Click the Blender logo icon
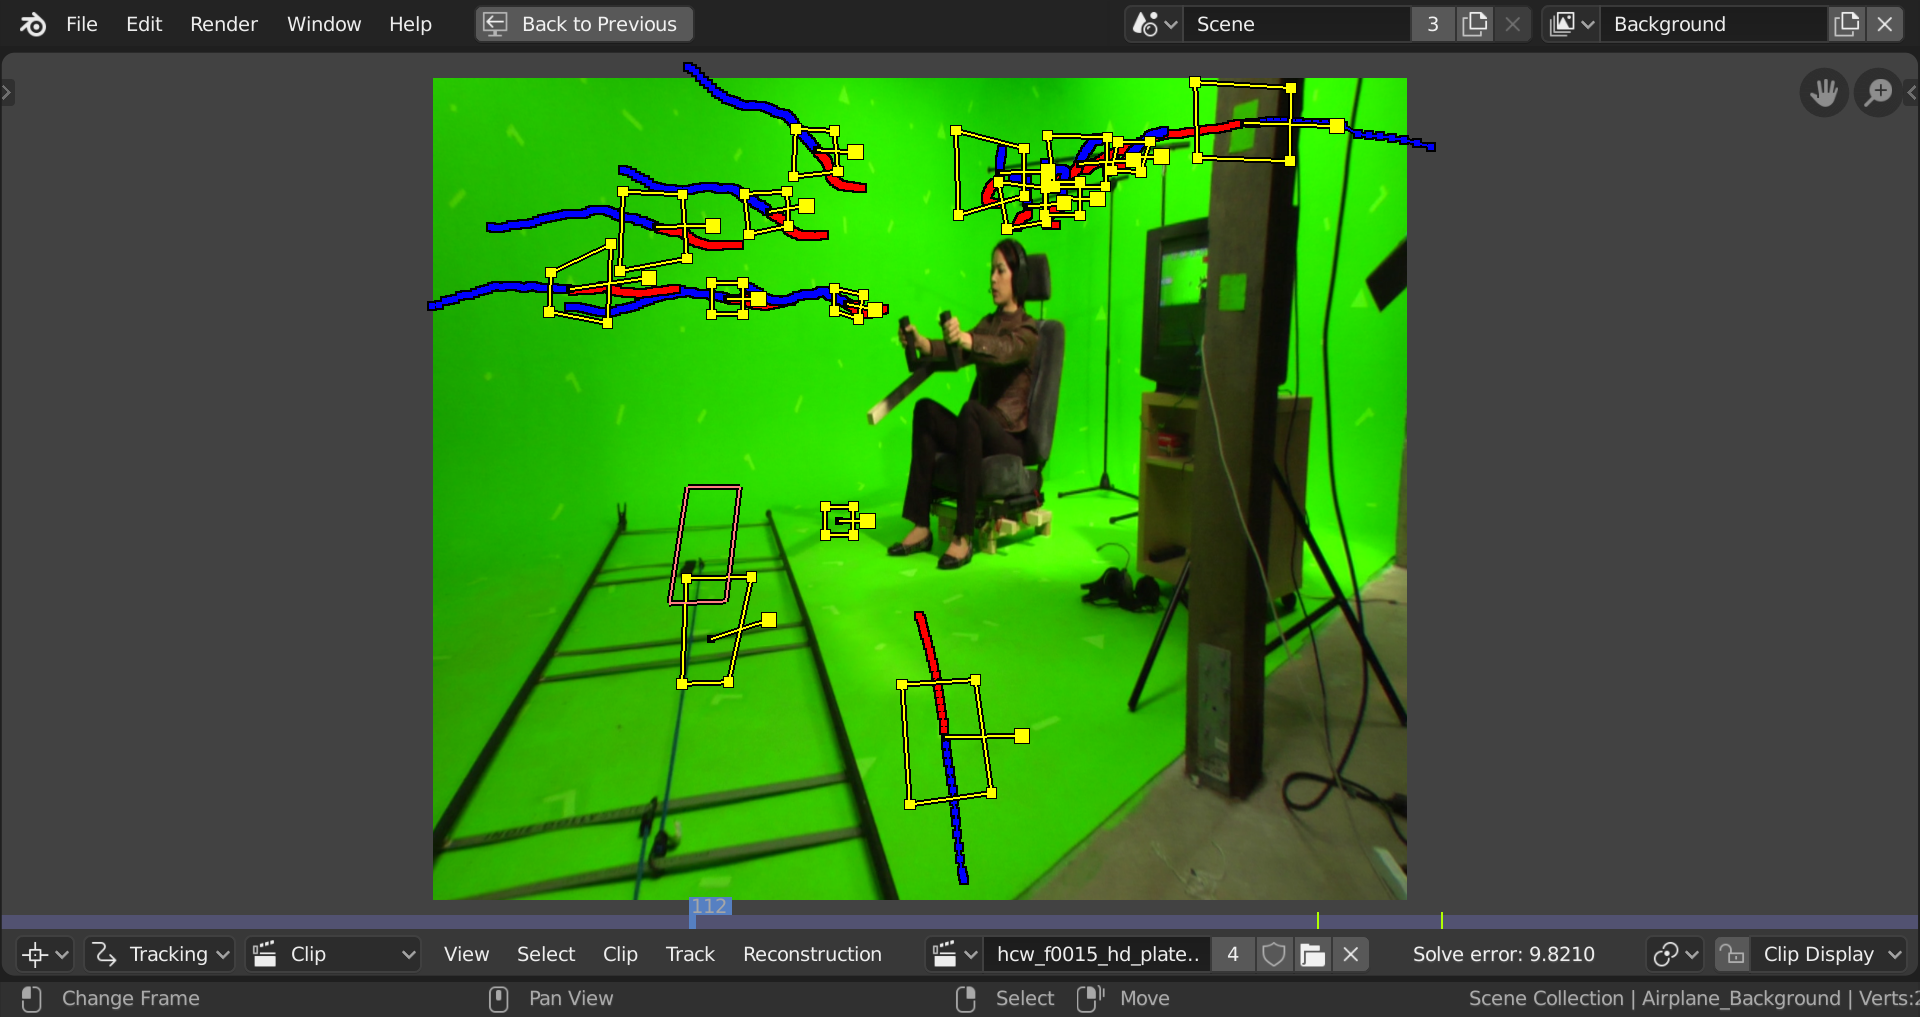Screen dimensions: 1920x1017 (x=31, y=23)
